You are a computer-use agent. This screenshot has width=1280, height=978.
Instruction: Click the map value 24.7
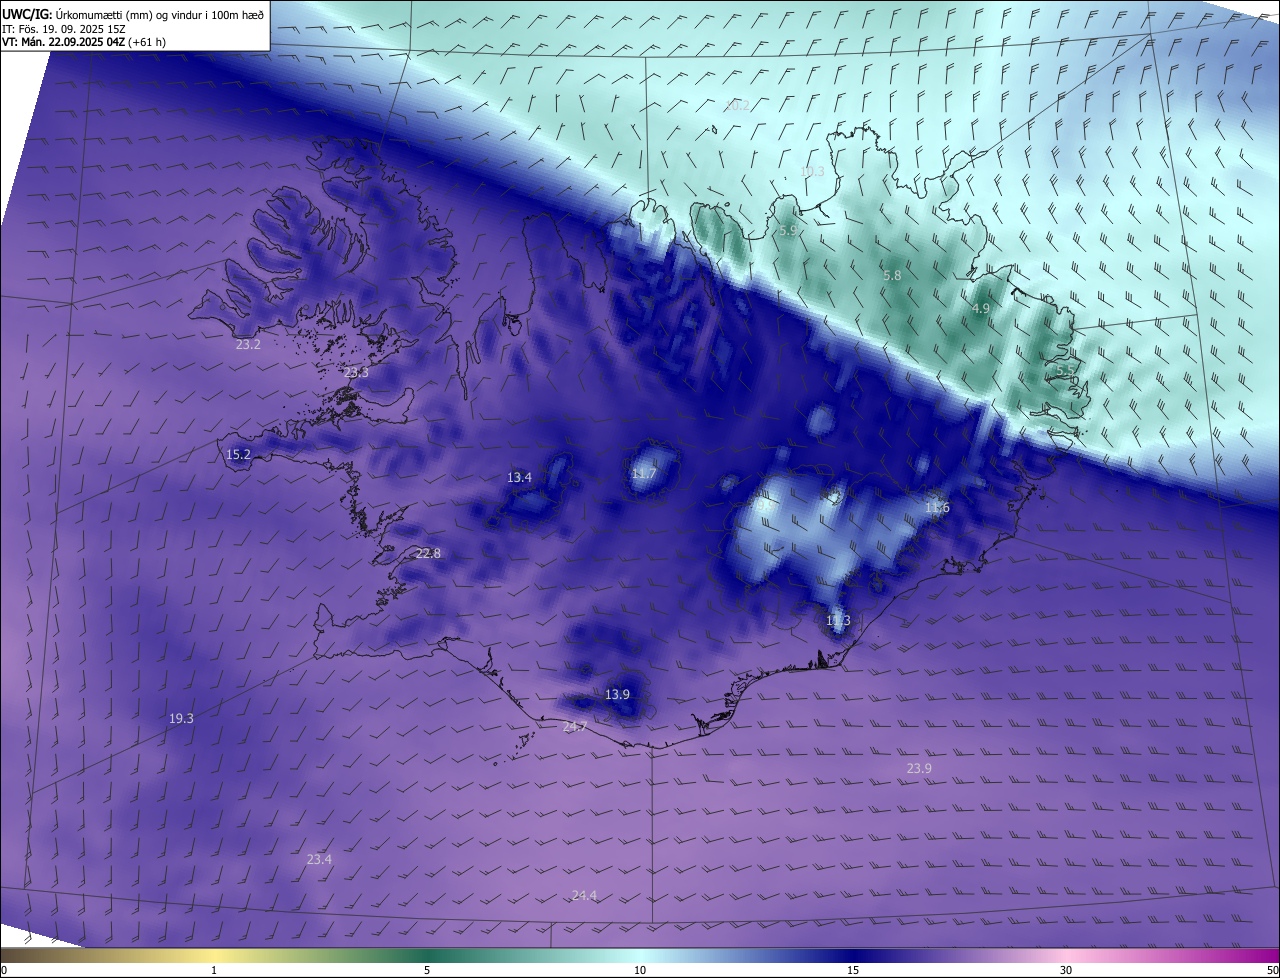(574, 727)
